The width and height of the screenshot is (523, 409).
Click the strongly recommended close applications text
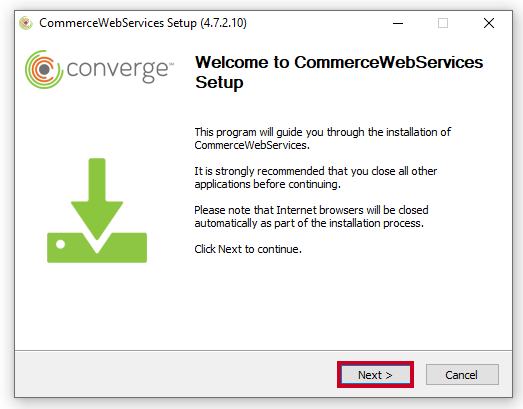point(316,177)
